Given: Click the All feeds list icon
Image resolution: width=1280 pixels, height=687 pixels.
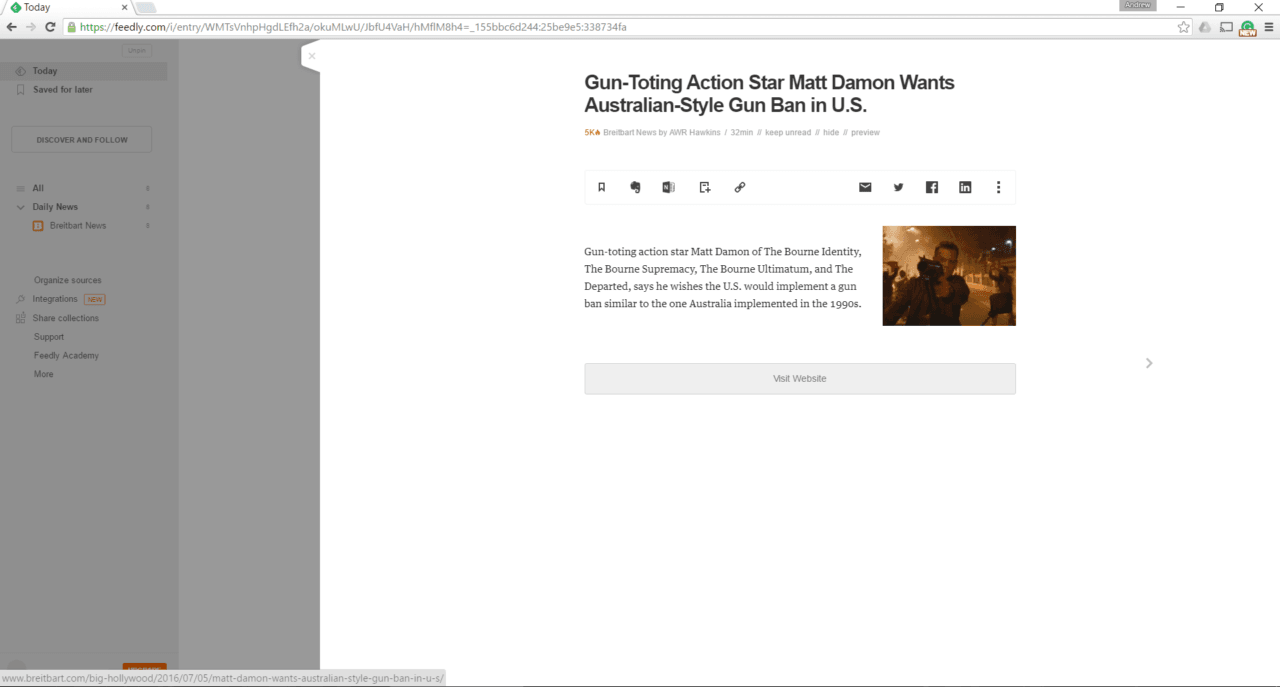Looking at the screenshot, I should tap(21, 188).
